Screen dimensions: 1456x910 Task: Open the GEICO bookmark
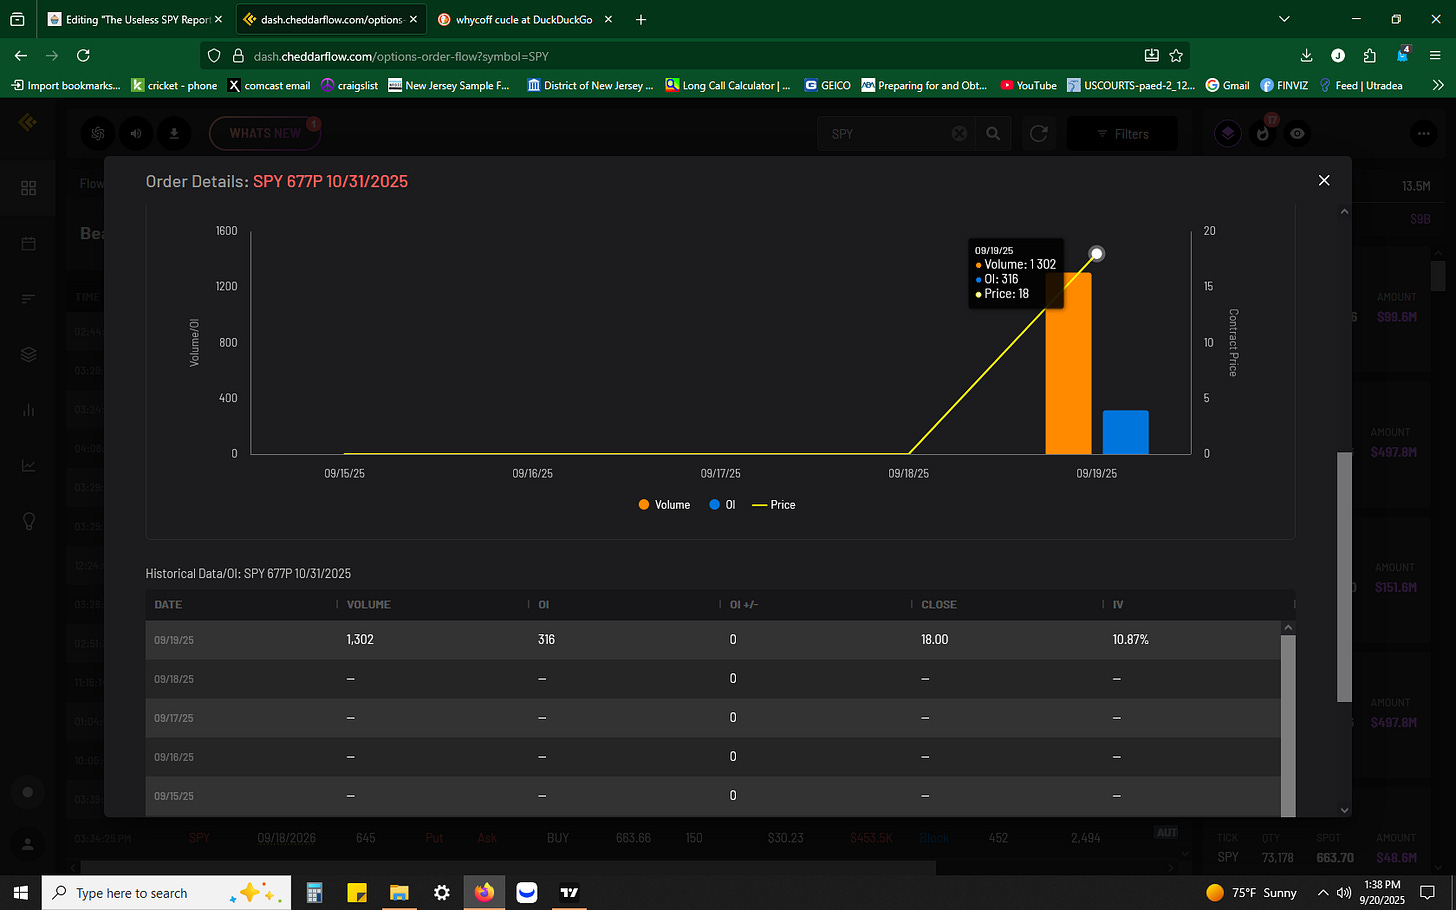(x=827, y=85)
